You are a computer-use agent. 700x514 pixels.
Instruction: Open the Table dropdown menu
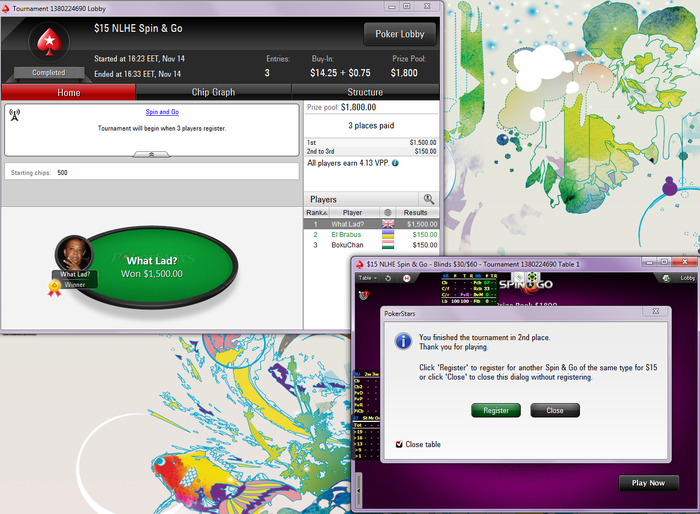pyautogui.click(x=368, y=278)
